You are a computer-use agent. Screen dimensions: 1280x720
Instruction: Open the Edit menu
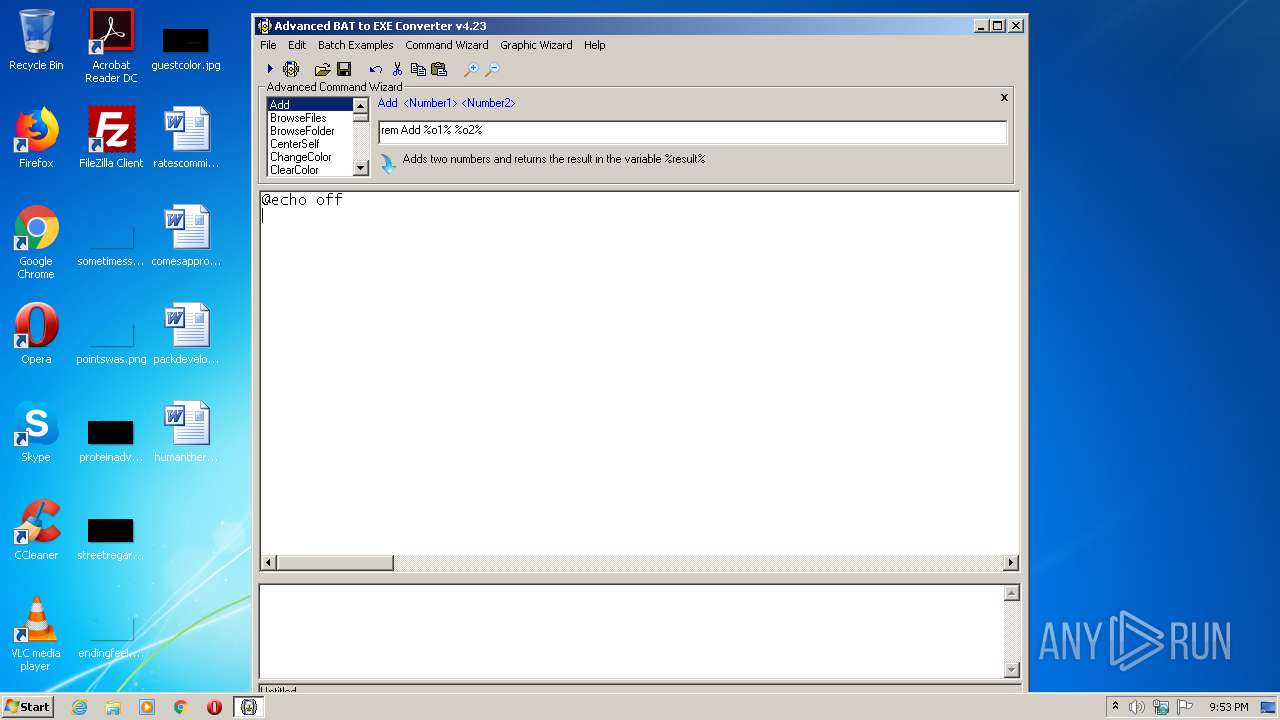point(297,45)
